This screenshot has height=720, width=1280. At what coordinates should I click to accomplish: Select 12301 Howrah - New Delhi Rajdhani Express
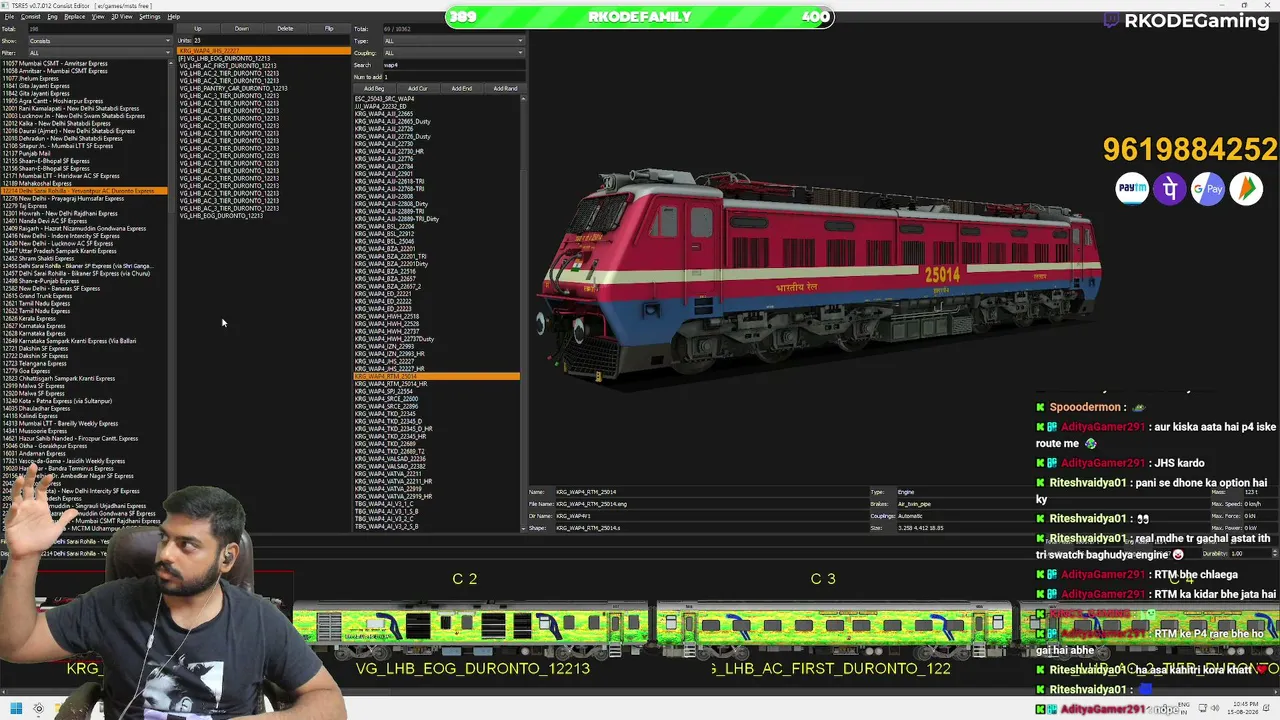(85, 214)
